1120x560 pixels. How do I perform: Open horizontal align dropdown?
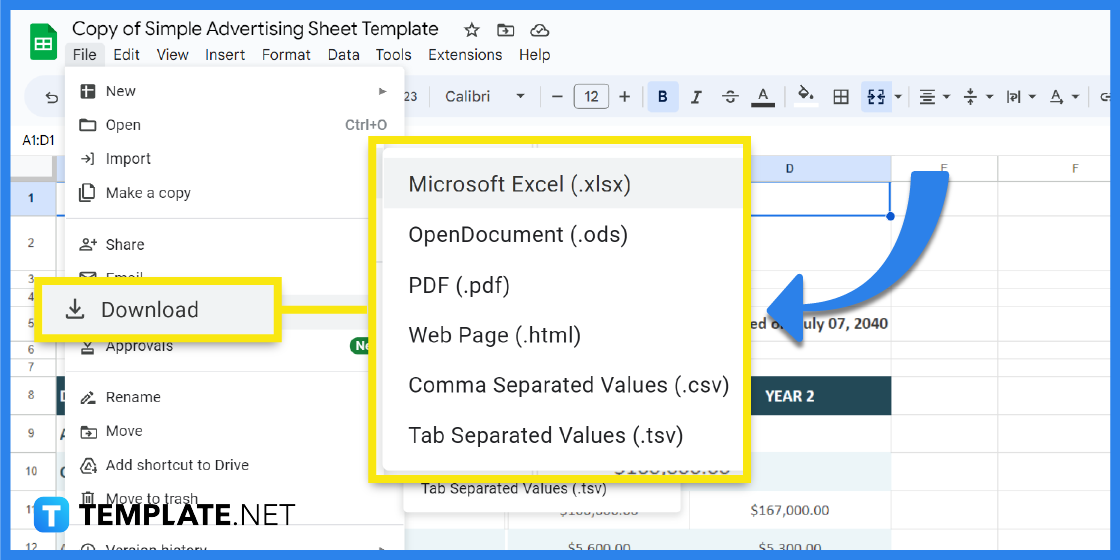point(934,96)
